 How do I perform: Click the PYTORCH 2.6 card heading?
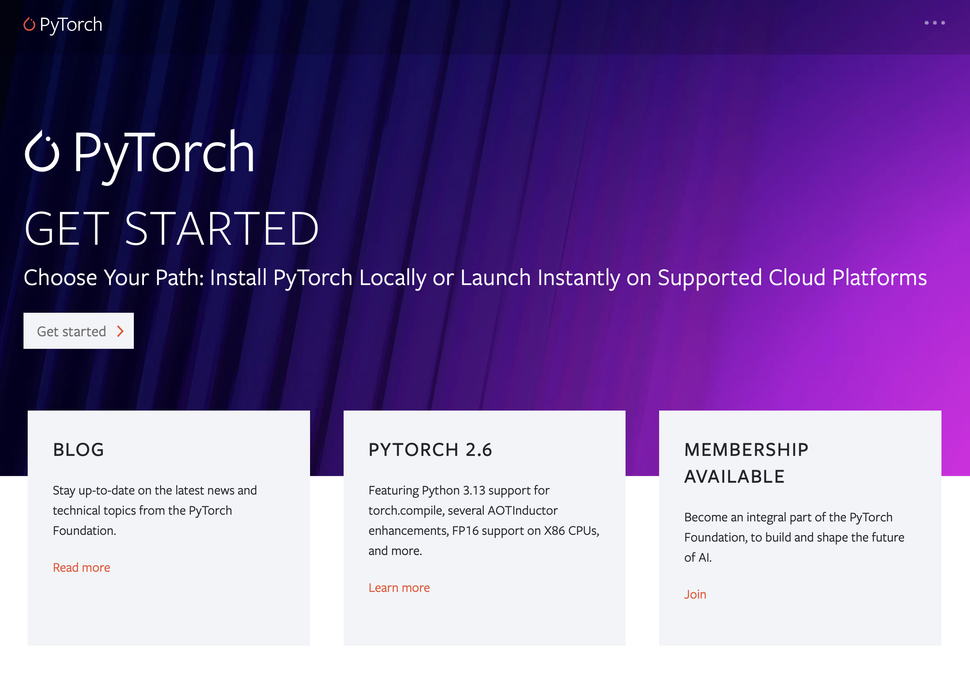(x=431, y=450)
